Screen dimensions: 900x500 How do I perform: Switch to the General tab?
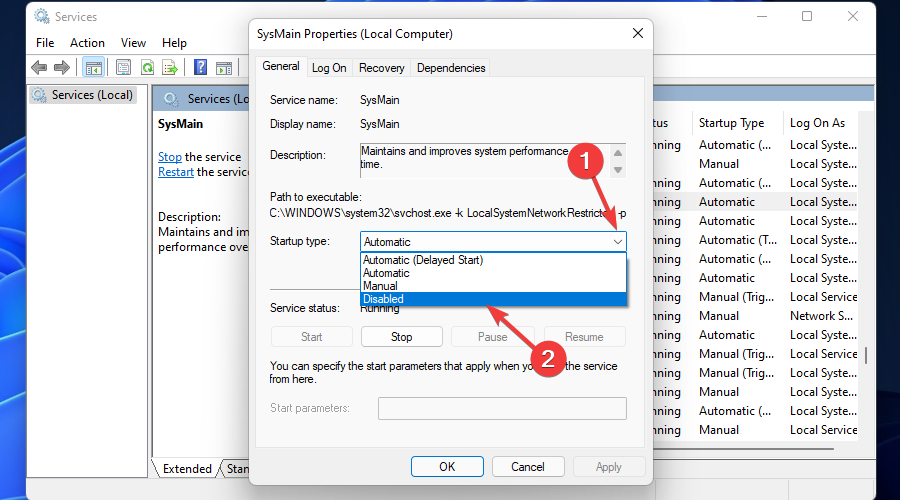point(281,66)
